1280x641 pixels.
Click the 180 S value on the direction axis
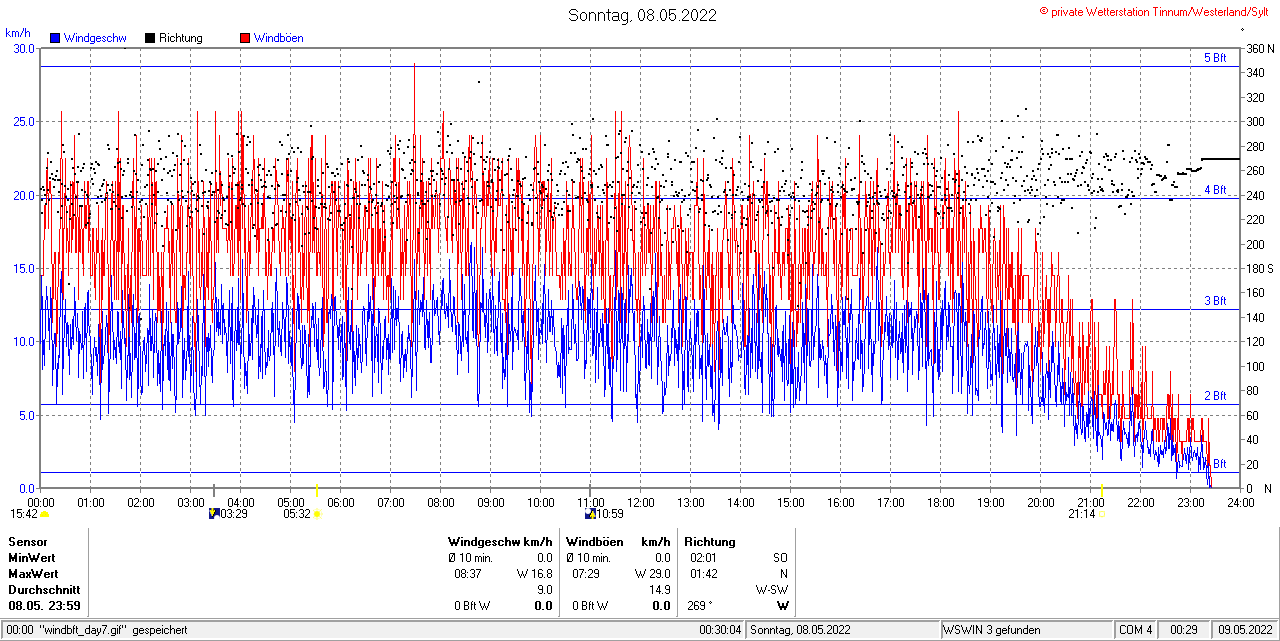click(x=1260, y=269)
